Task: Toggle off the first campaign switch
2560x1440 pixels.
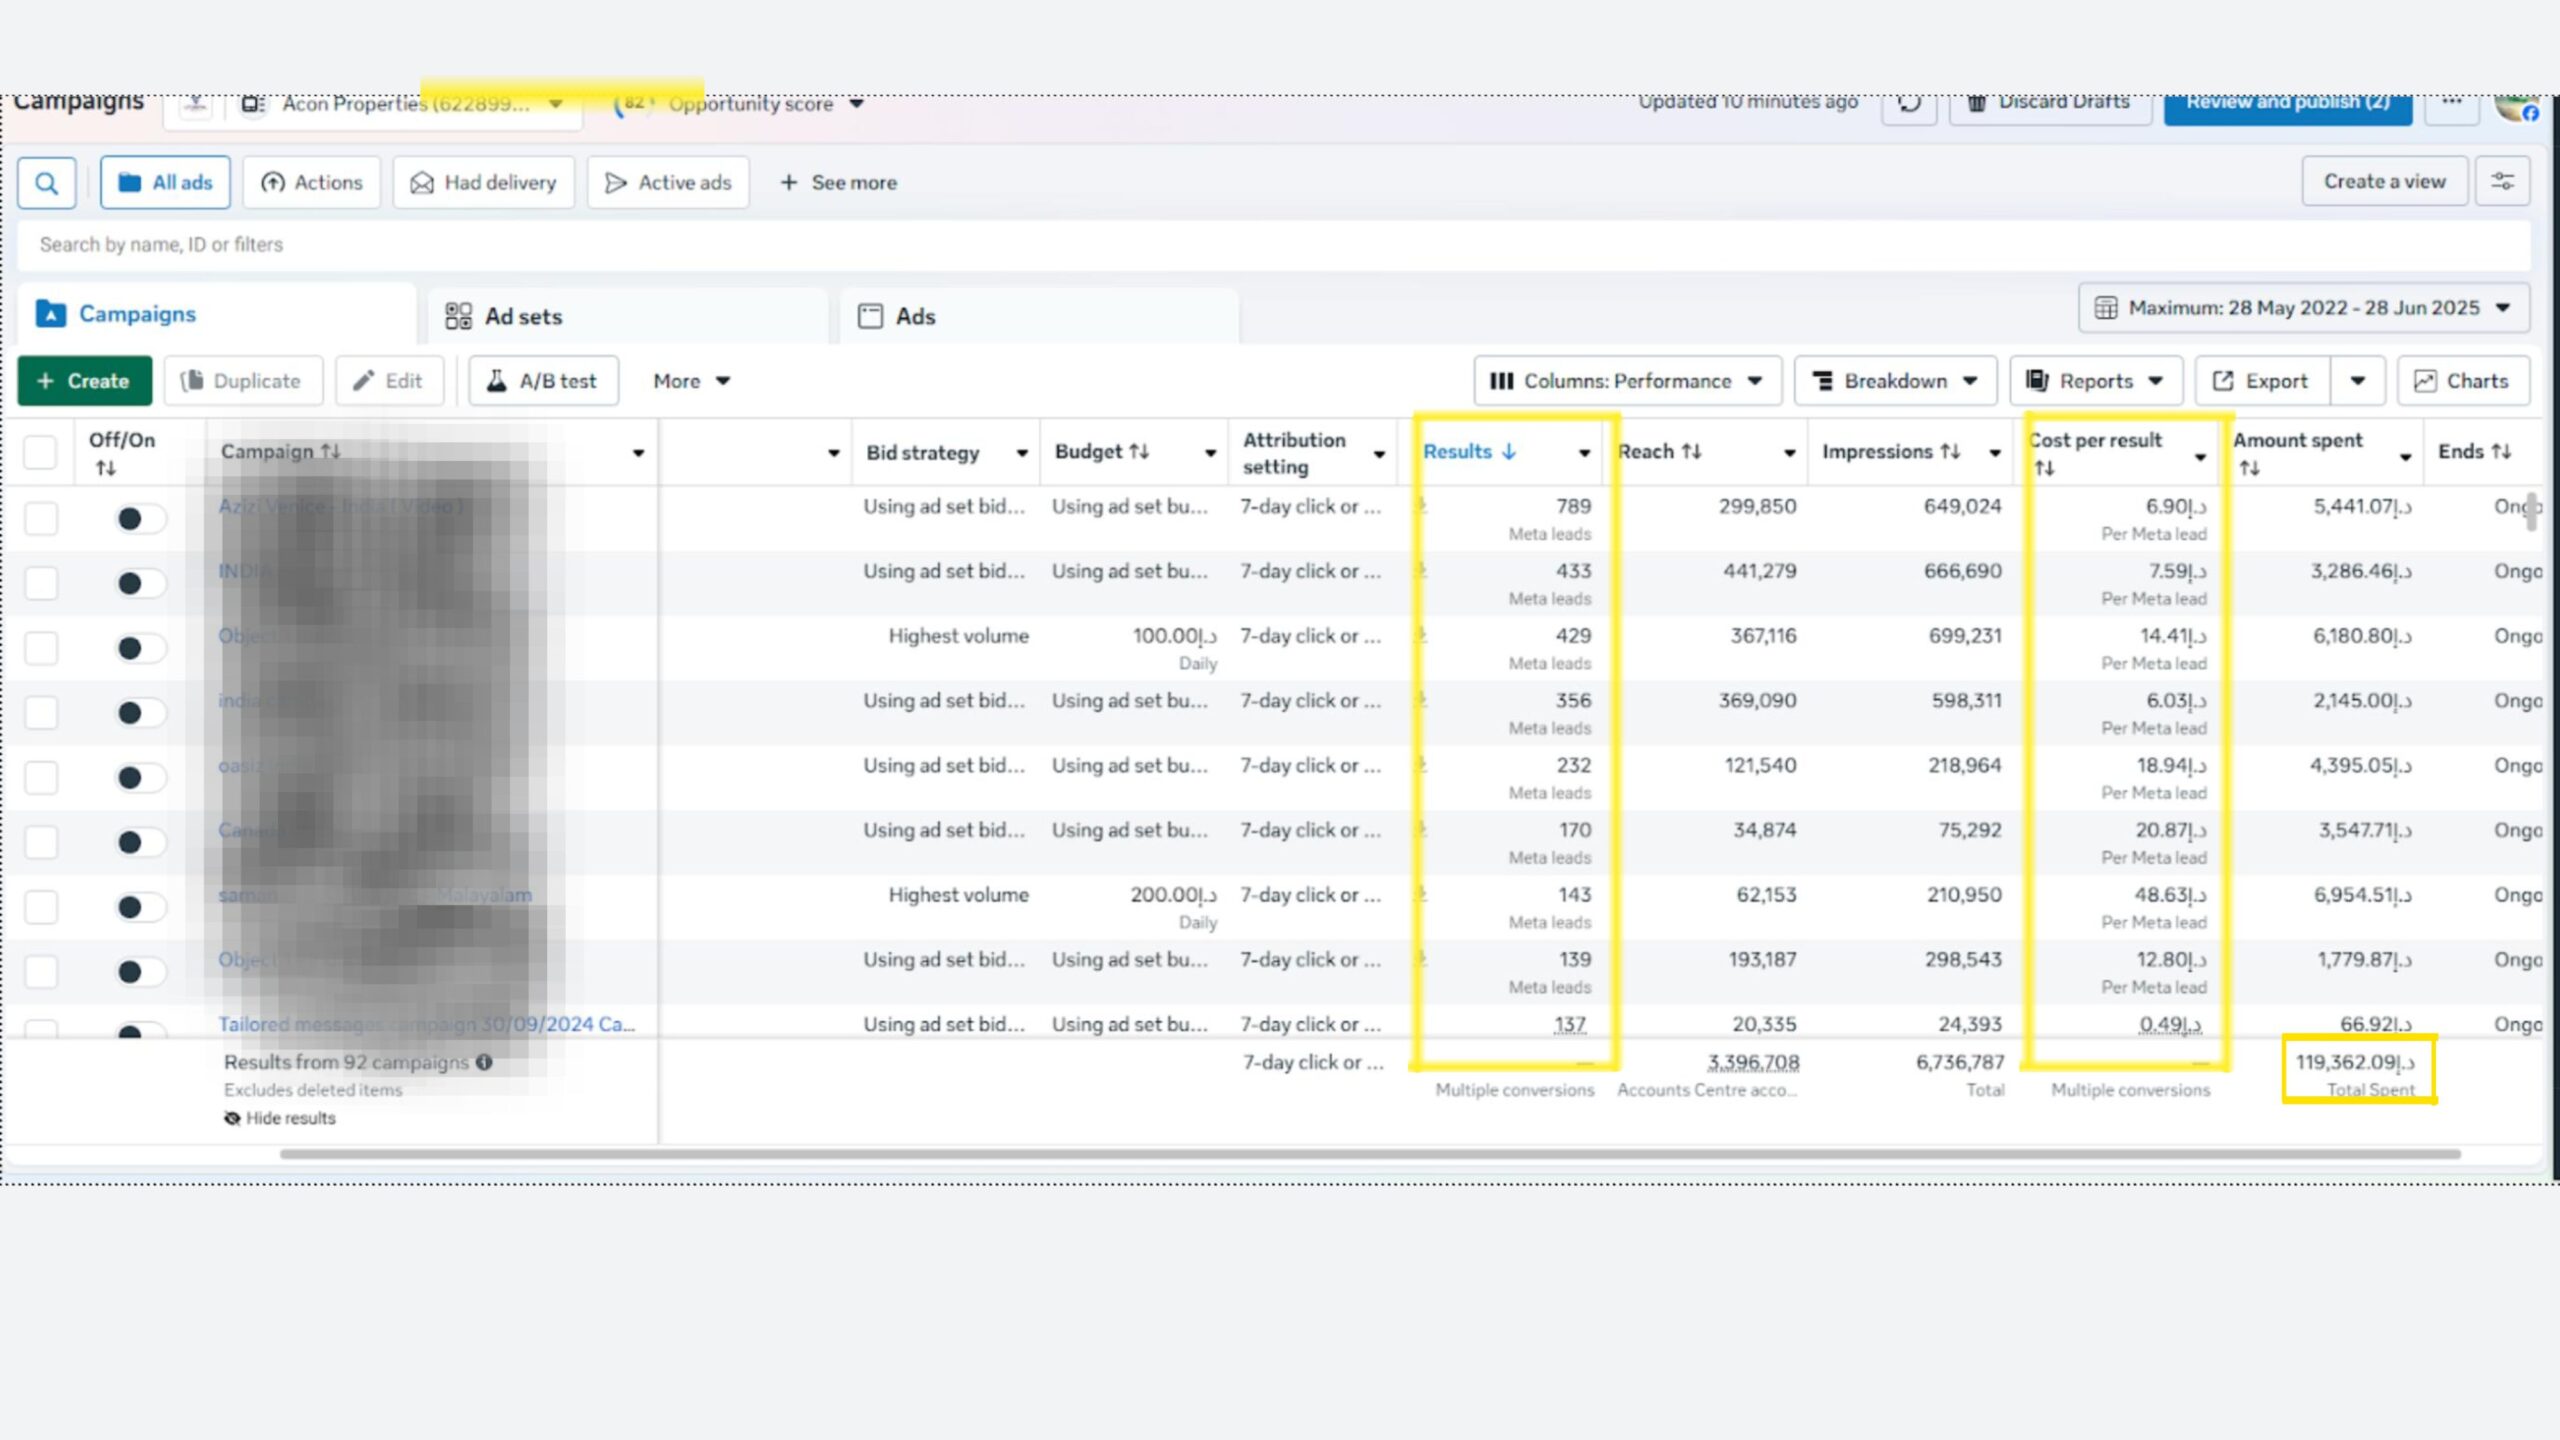Action: tap(138, 518)
